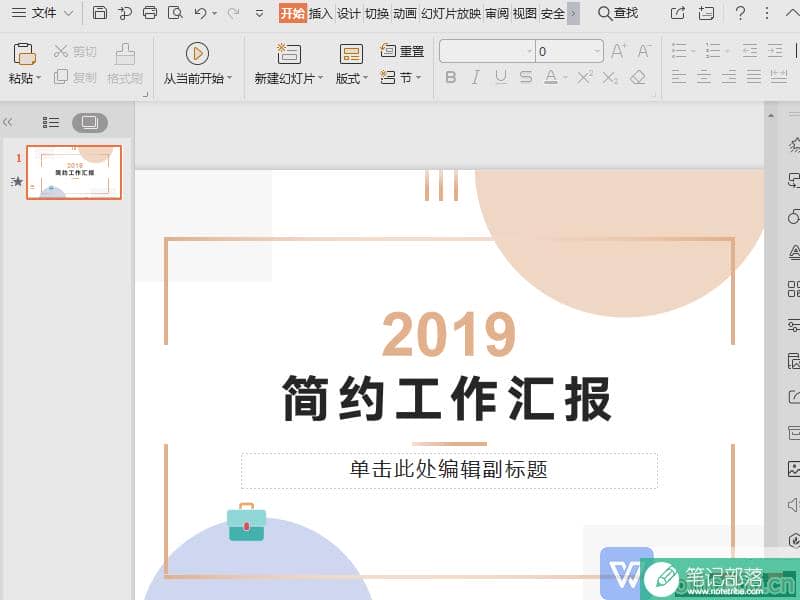Viewport: 800px width, 600px height.
Task: Apply the font color A button
Action: (551, 78)
